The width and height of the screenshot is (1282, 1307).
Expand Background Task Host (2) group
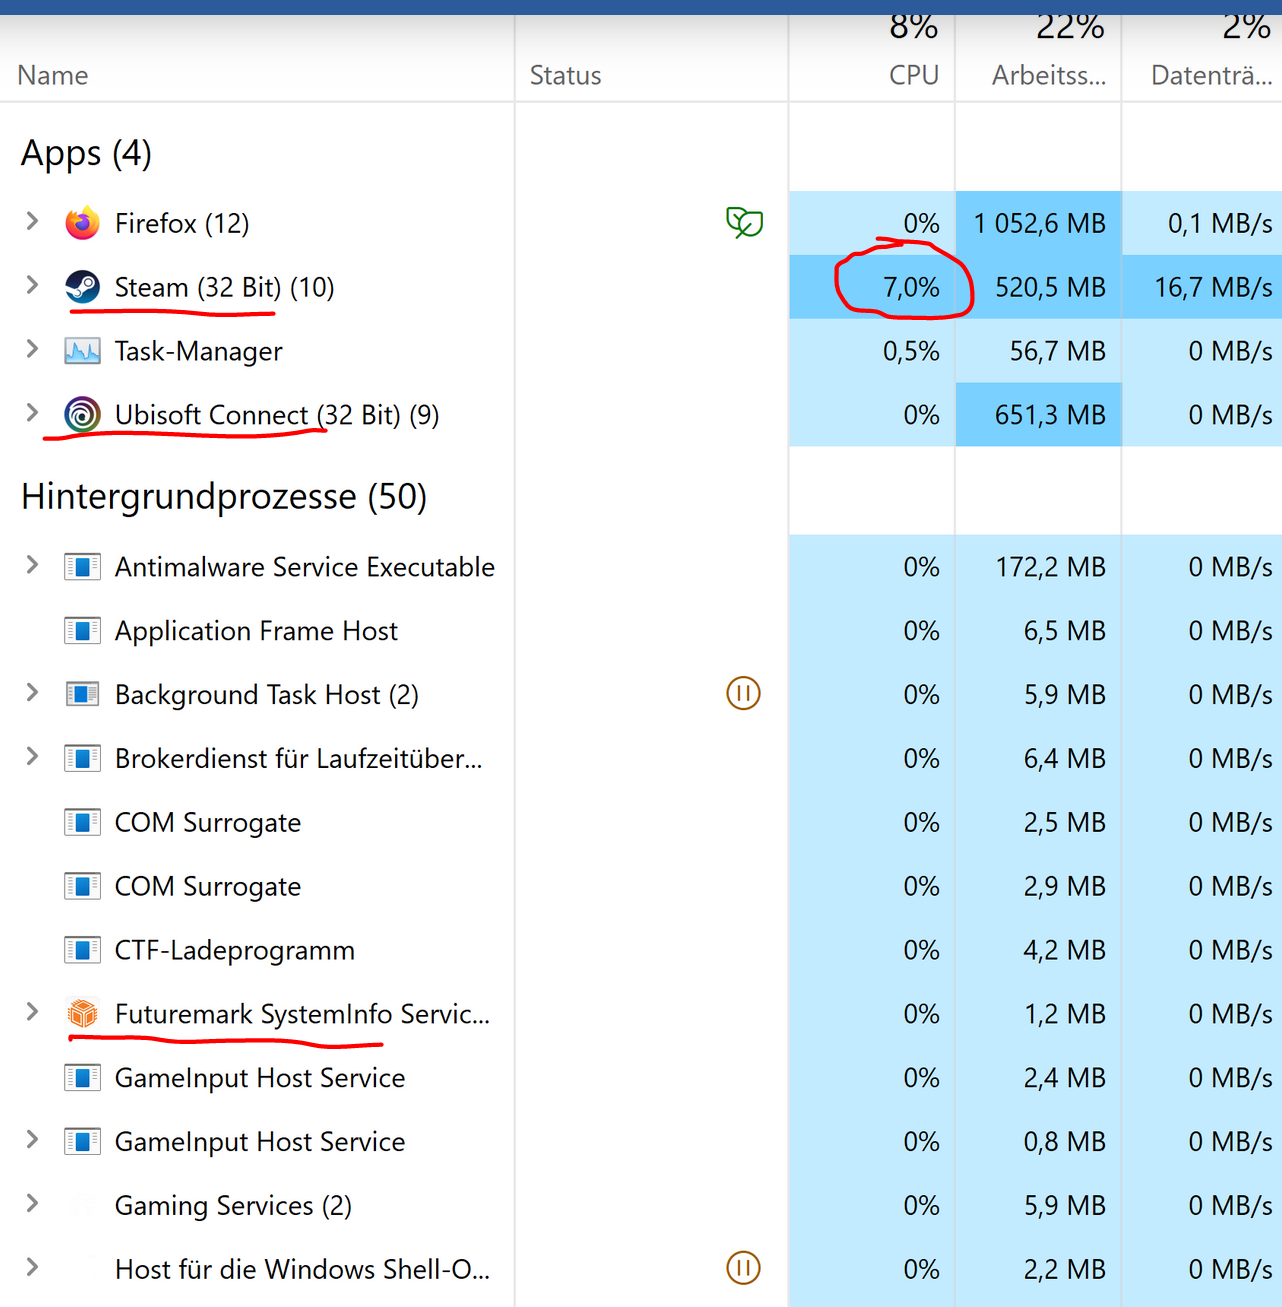[32, 692]
